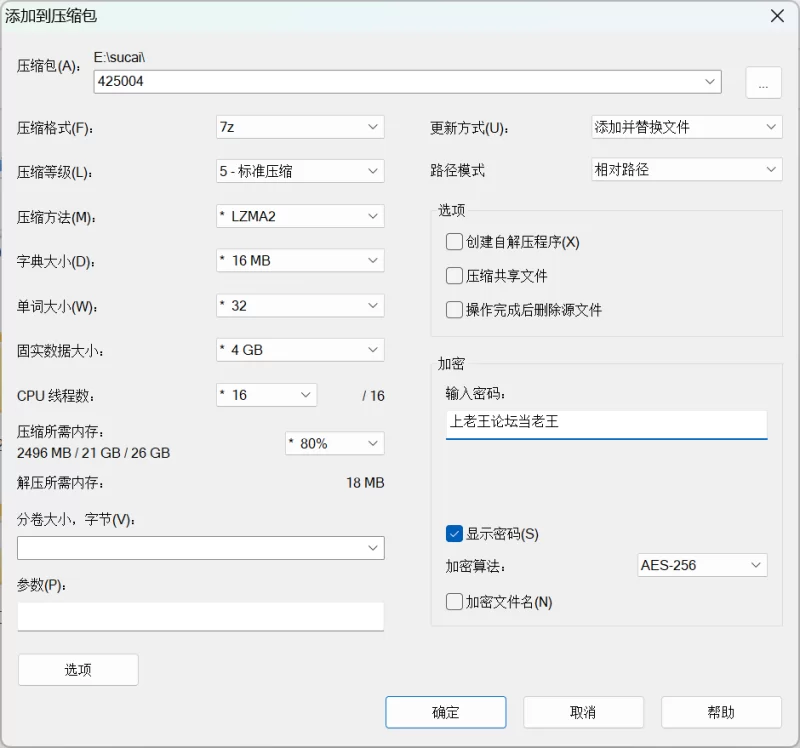
Task: Open 帮助 help button
Action: click(x=721, y=712)
